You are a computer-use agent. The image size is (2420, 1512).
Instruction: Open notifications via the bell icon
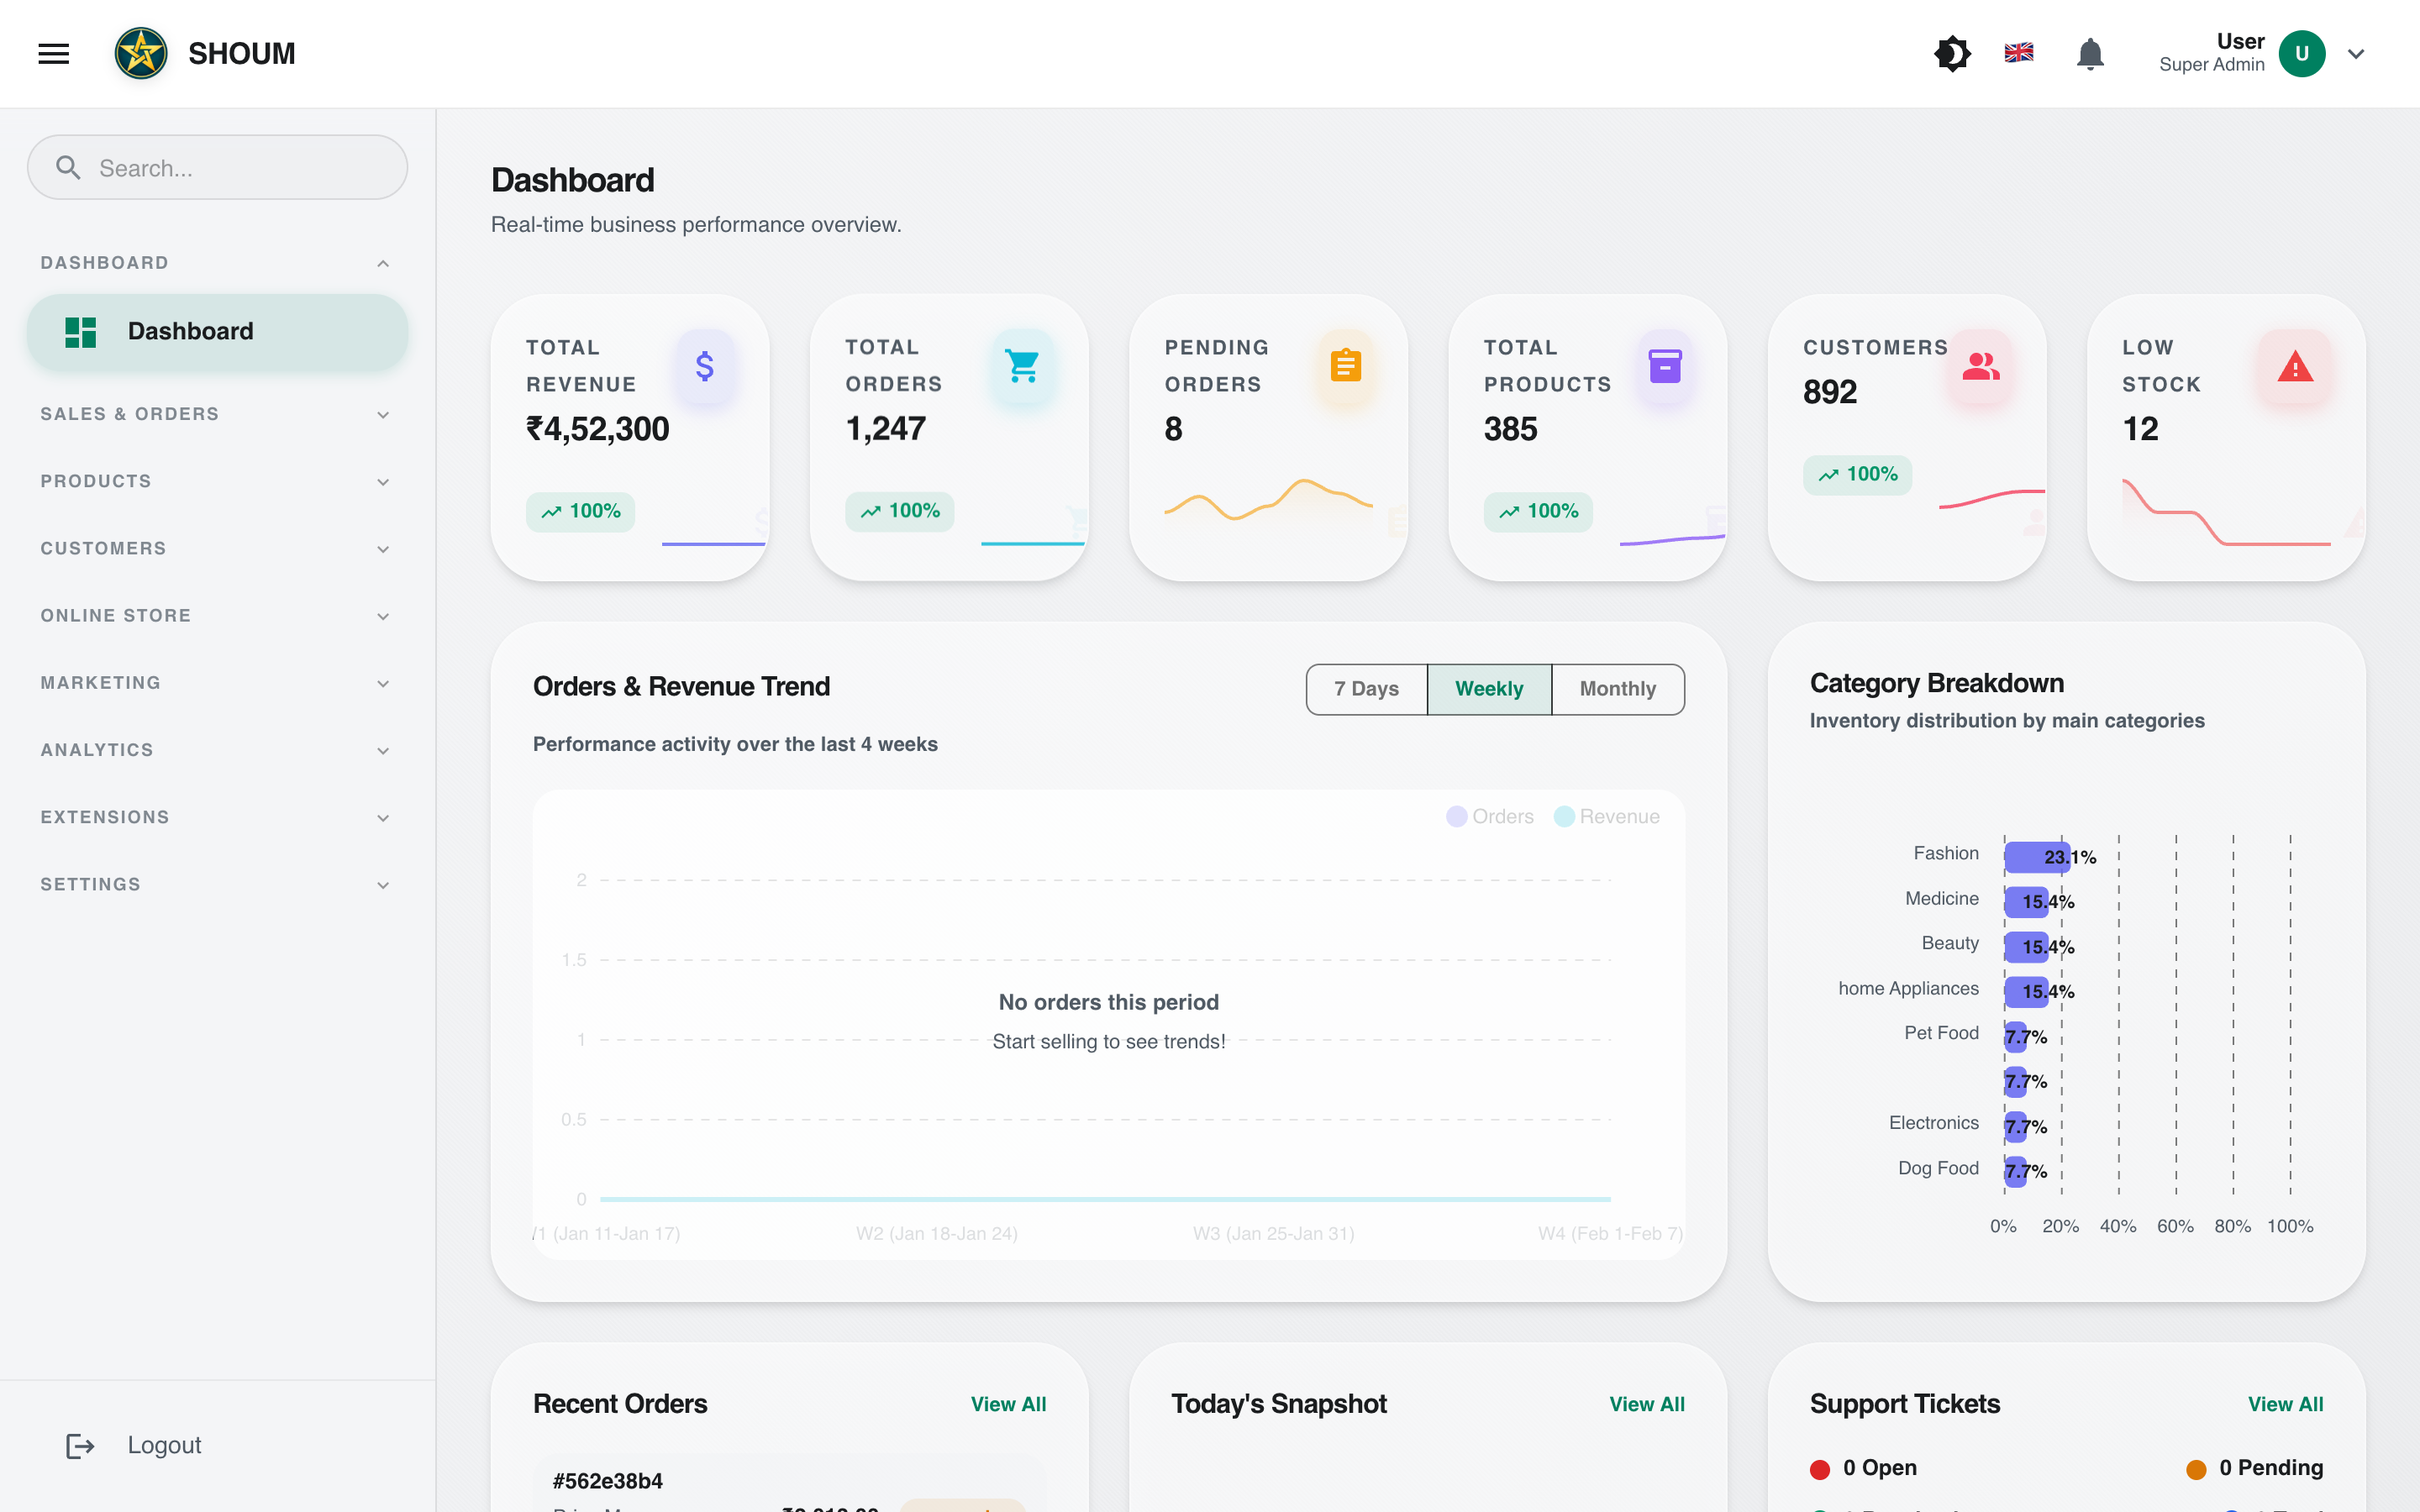pos(2090,53)
